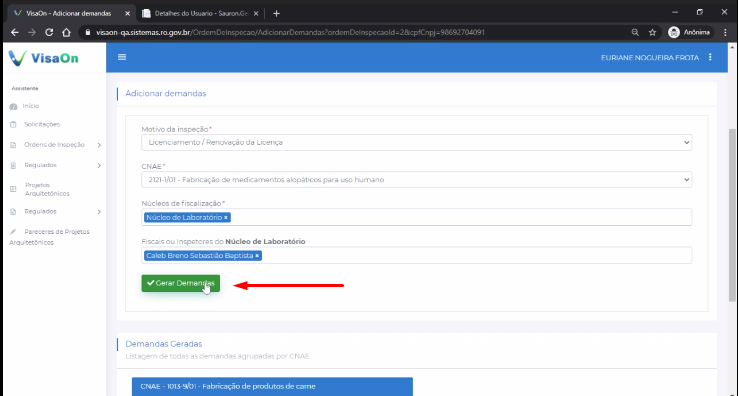The image size is (738, 396).
Task: Click the Listagem de todas as demandas subtitle
Action: click(217, 356)
